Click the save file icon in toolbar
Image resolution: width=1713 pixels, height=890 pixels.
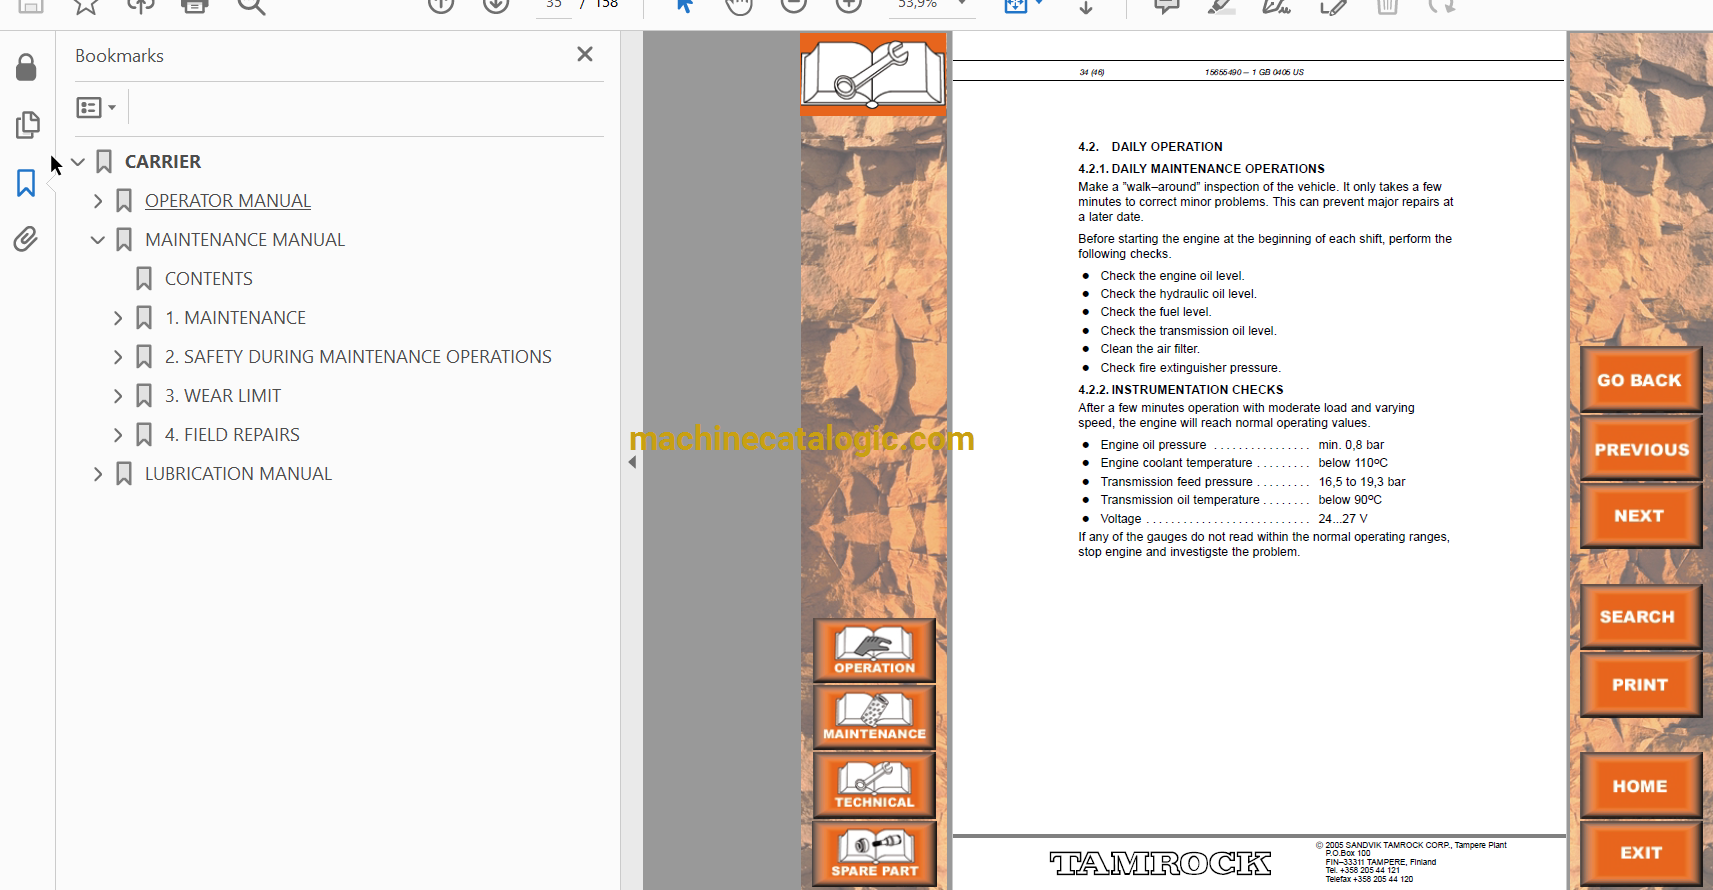[x=31, y=6]
